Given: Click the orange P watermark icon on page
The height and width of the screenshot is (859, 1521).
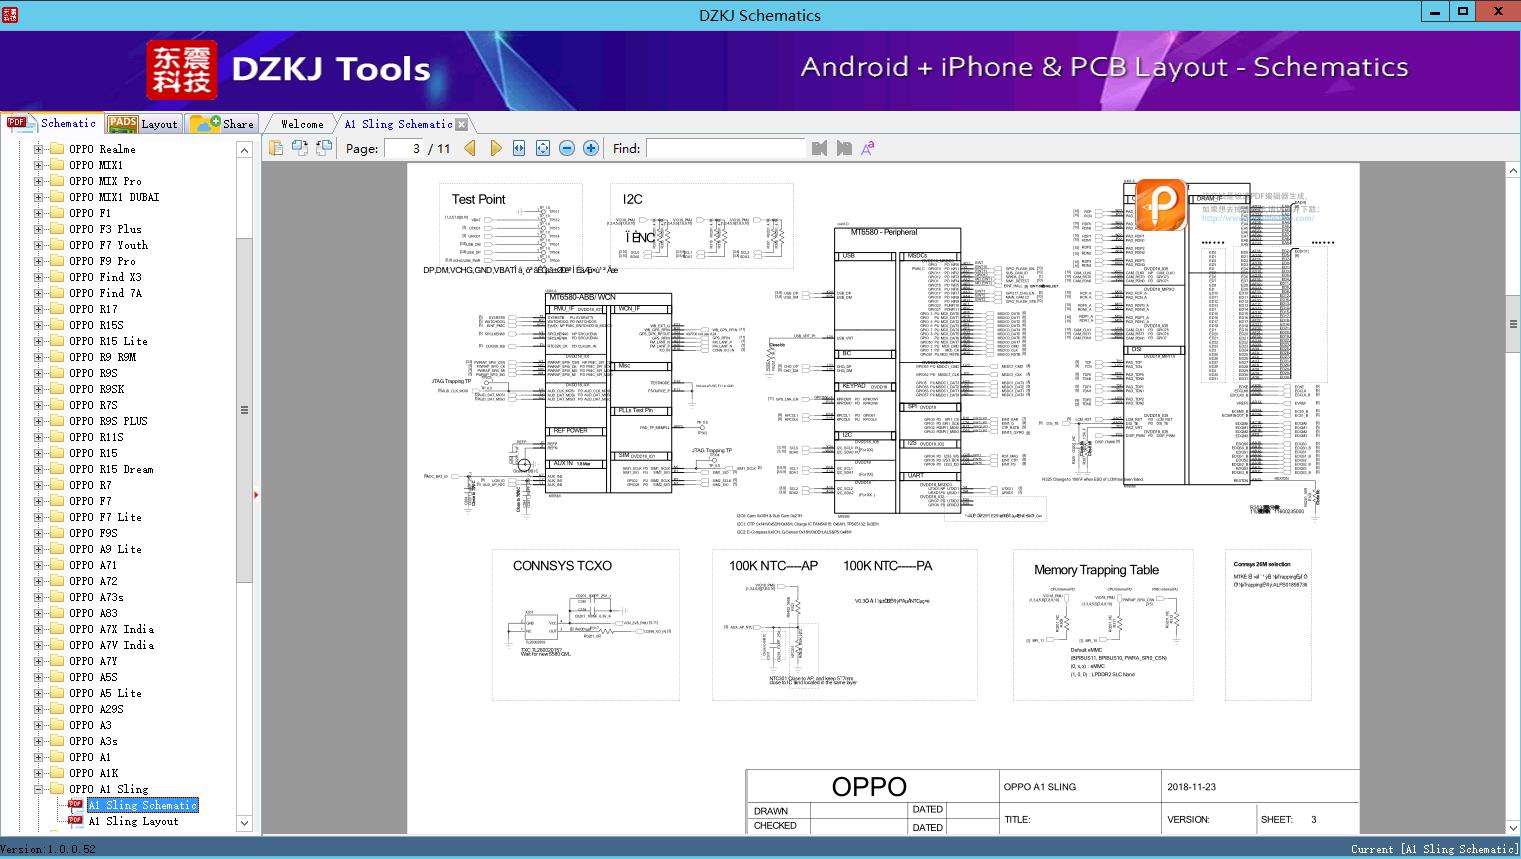Looking at the screenshot, I should tap(1161, 204).
